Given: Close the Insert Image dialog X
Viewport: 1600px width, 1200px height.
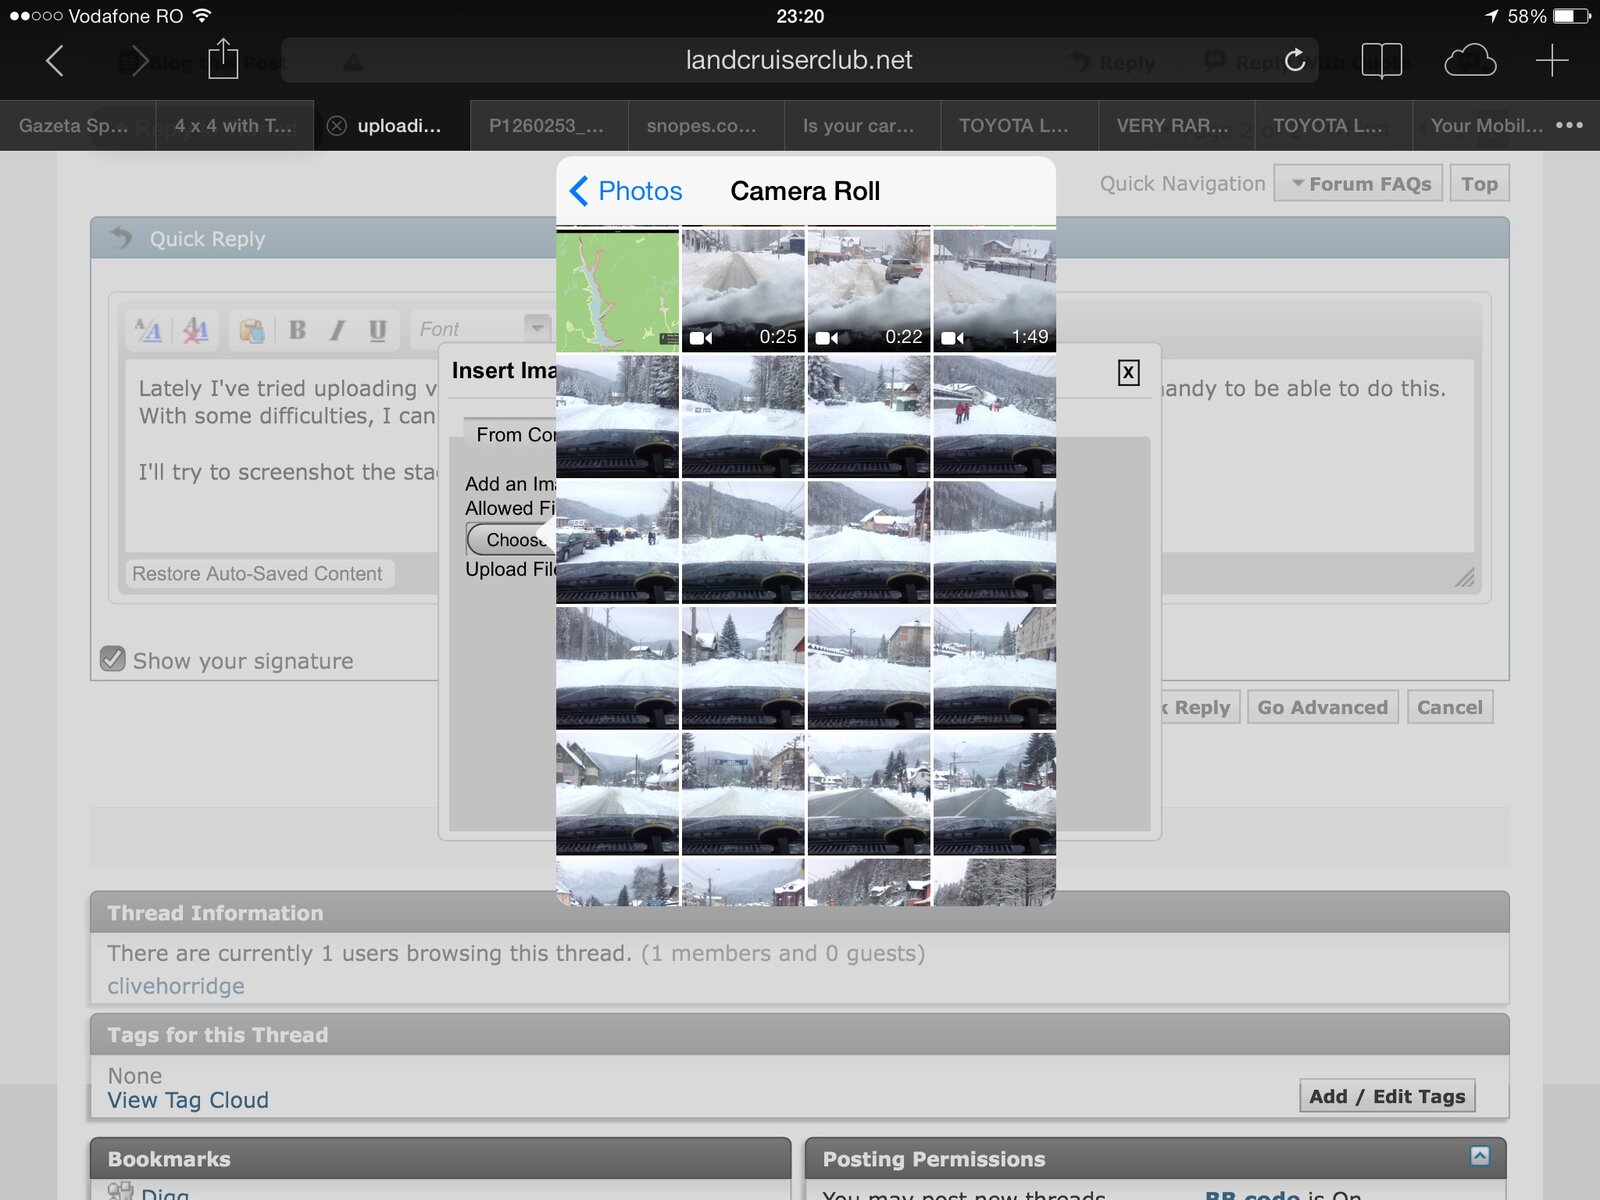Looking at the screenshot, I should pyautogui.click(x=1128, y=373).
